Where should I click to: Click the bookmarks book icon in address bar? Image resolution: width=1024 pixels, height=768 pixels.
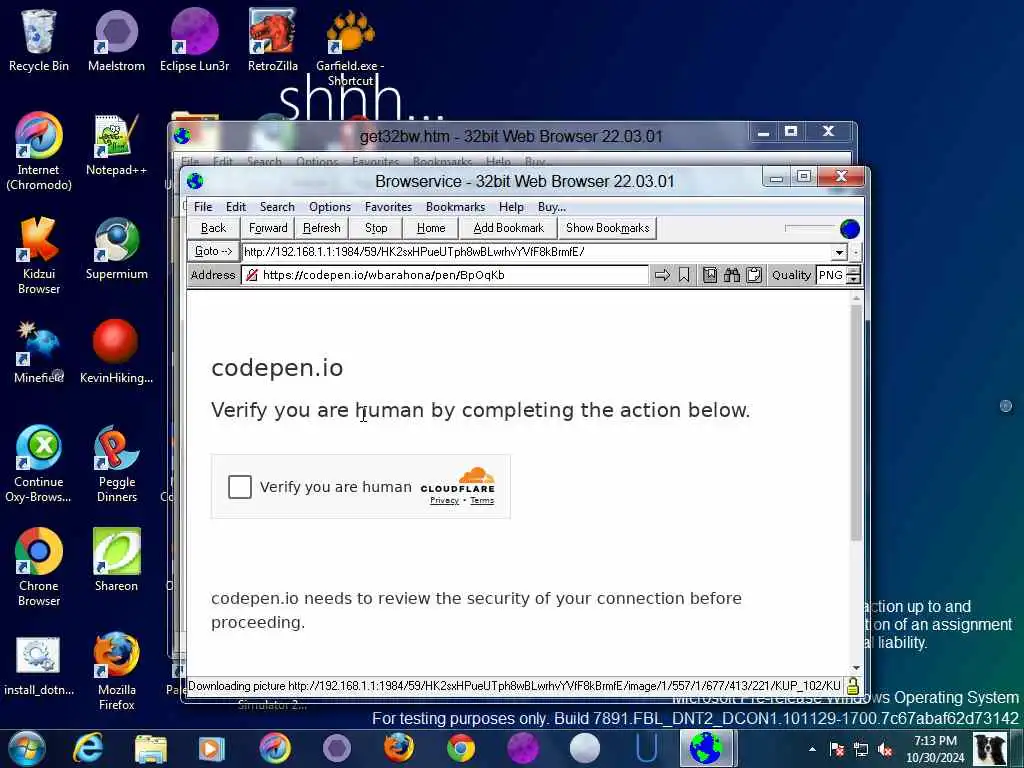coord(710,275)
